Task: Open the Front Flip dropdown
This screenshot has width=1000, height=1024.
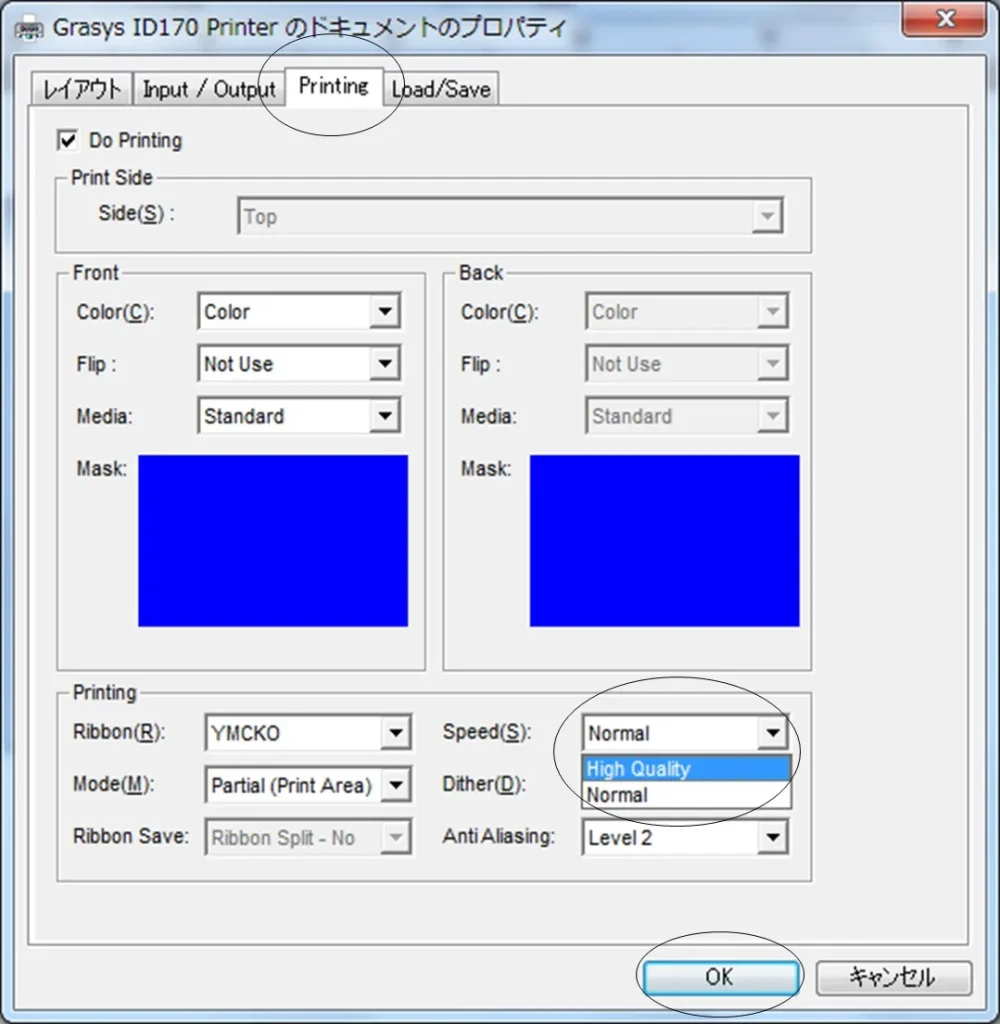Action: coord(299,363)
